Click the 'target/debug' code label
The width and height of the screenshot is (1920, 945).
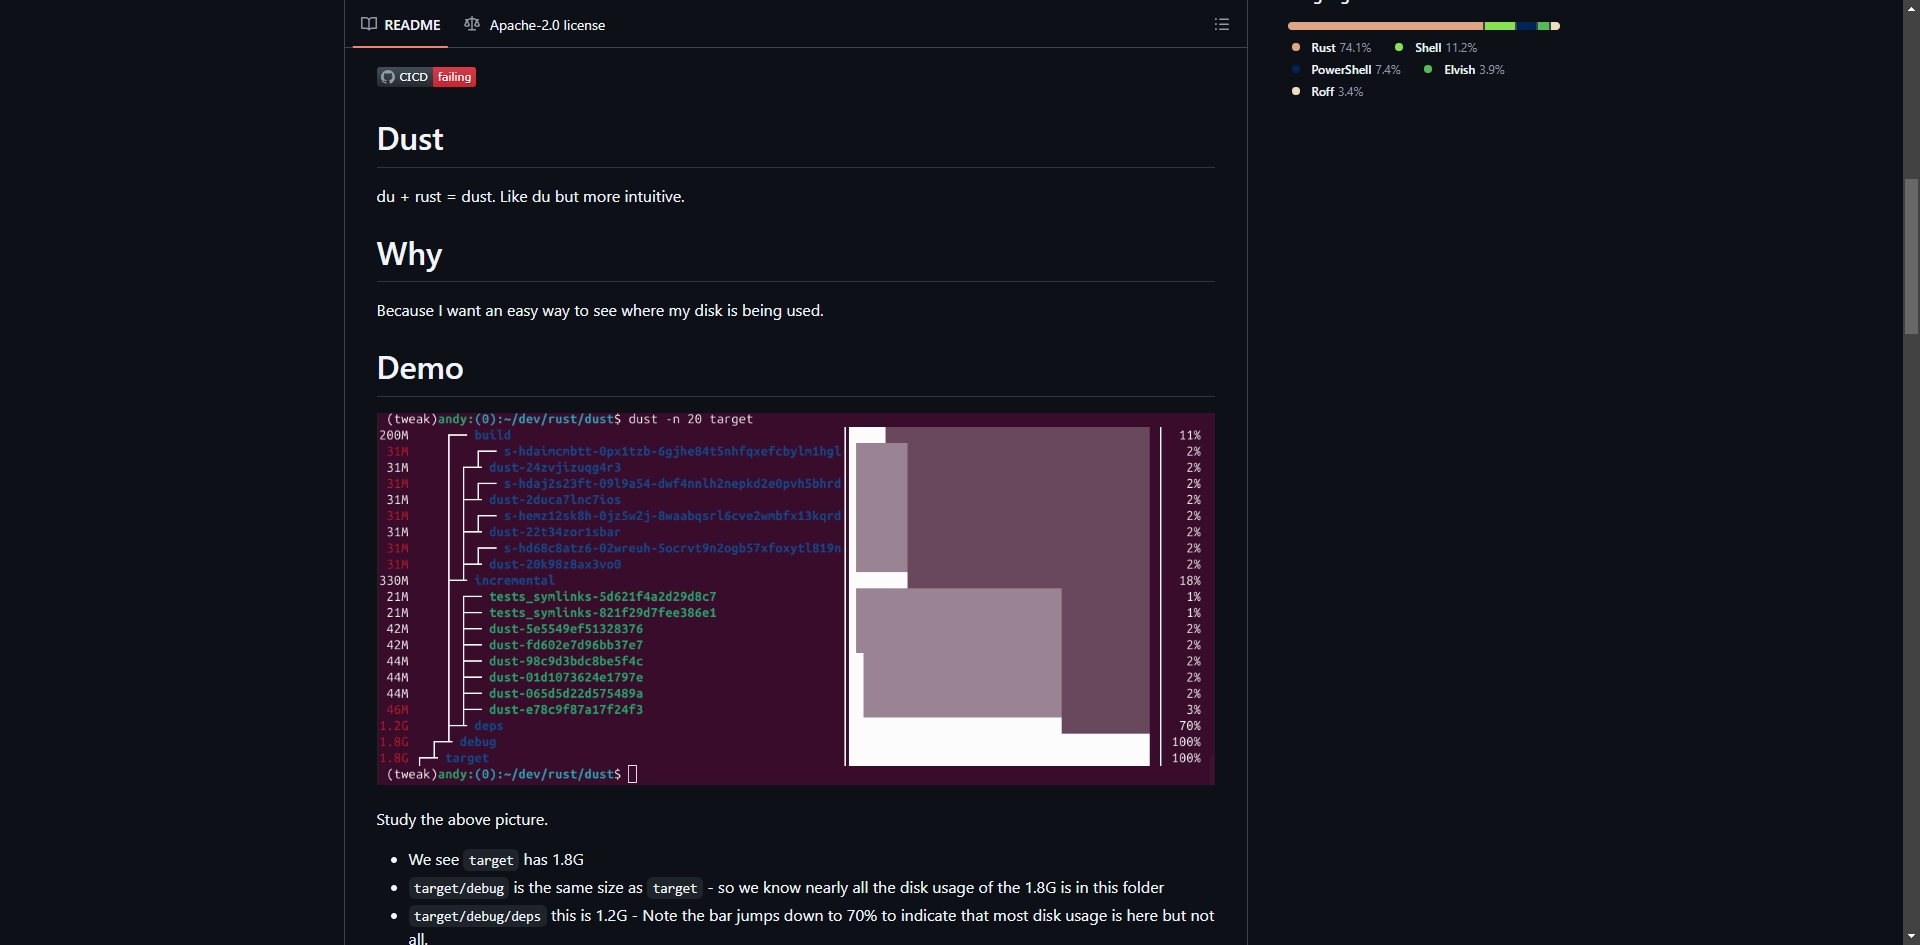click(459, 888)
